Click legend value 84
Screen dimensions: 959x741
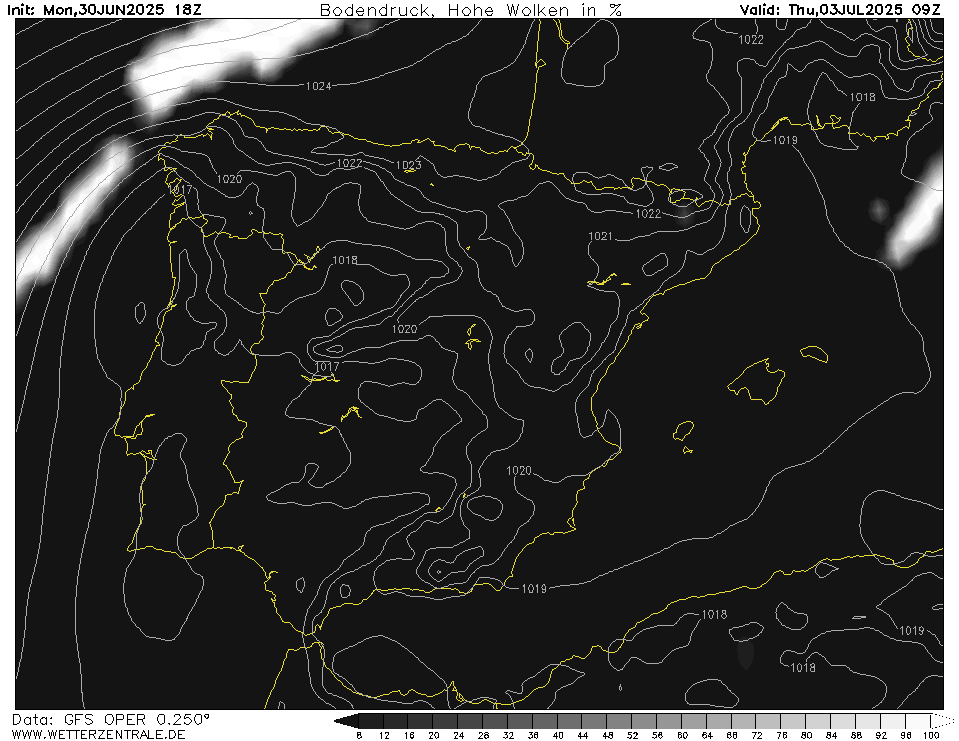click(832, 735)
